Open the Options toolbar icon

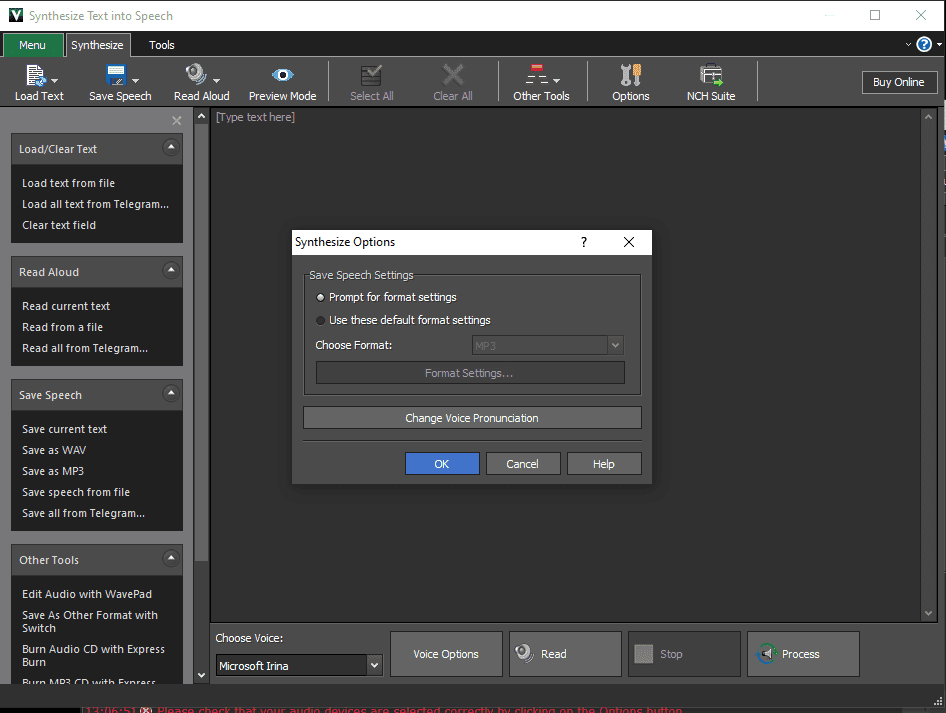coord(630,75)
